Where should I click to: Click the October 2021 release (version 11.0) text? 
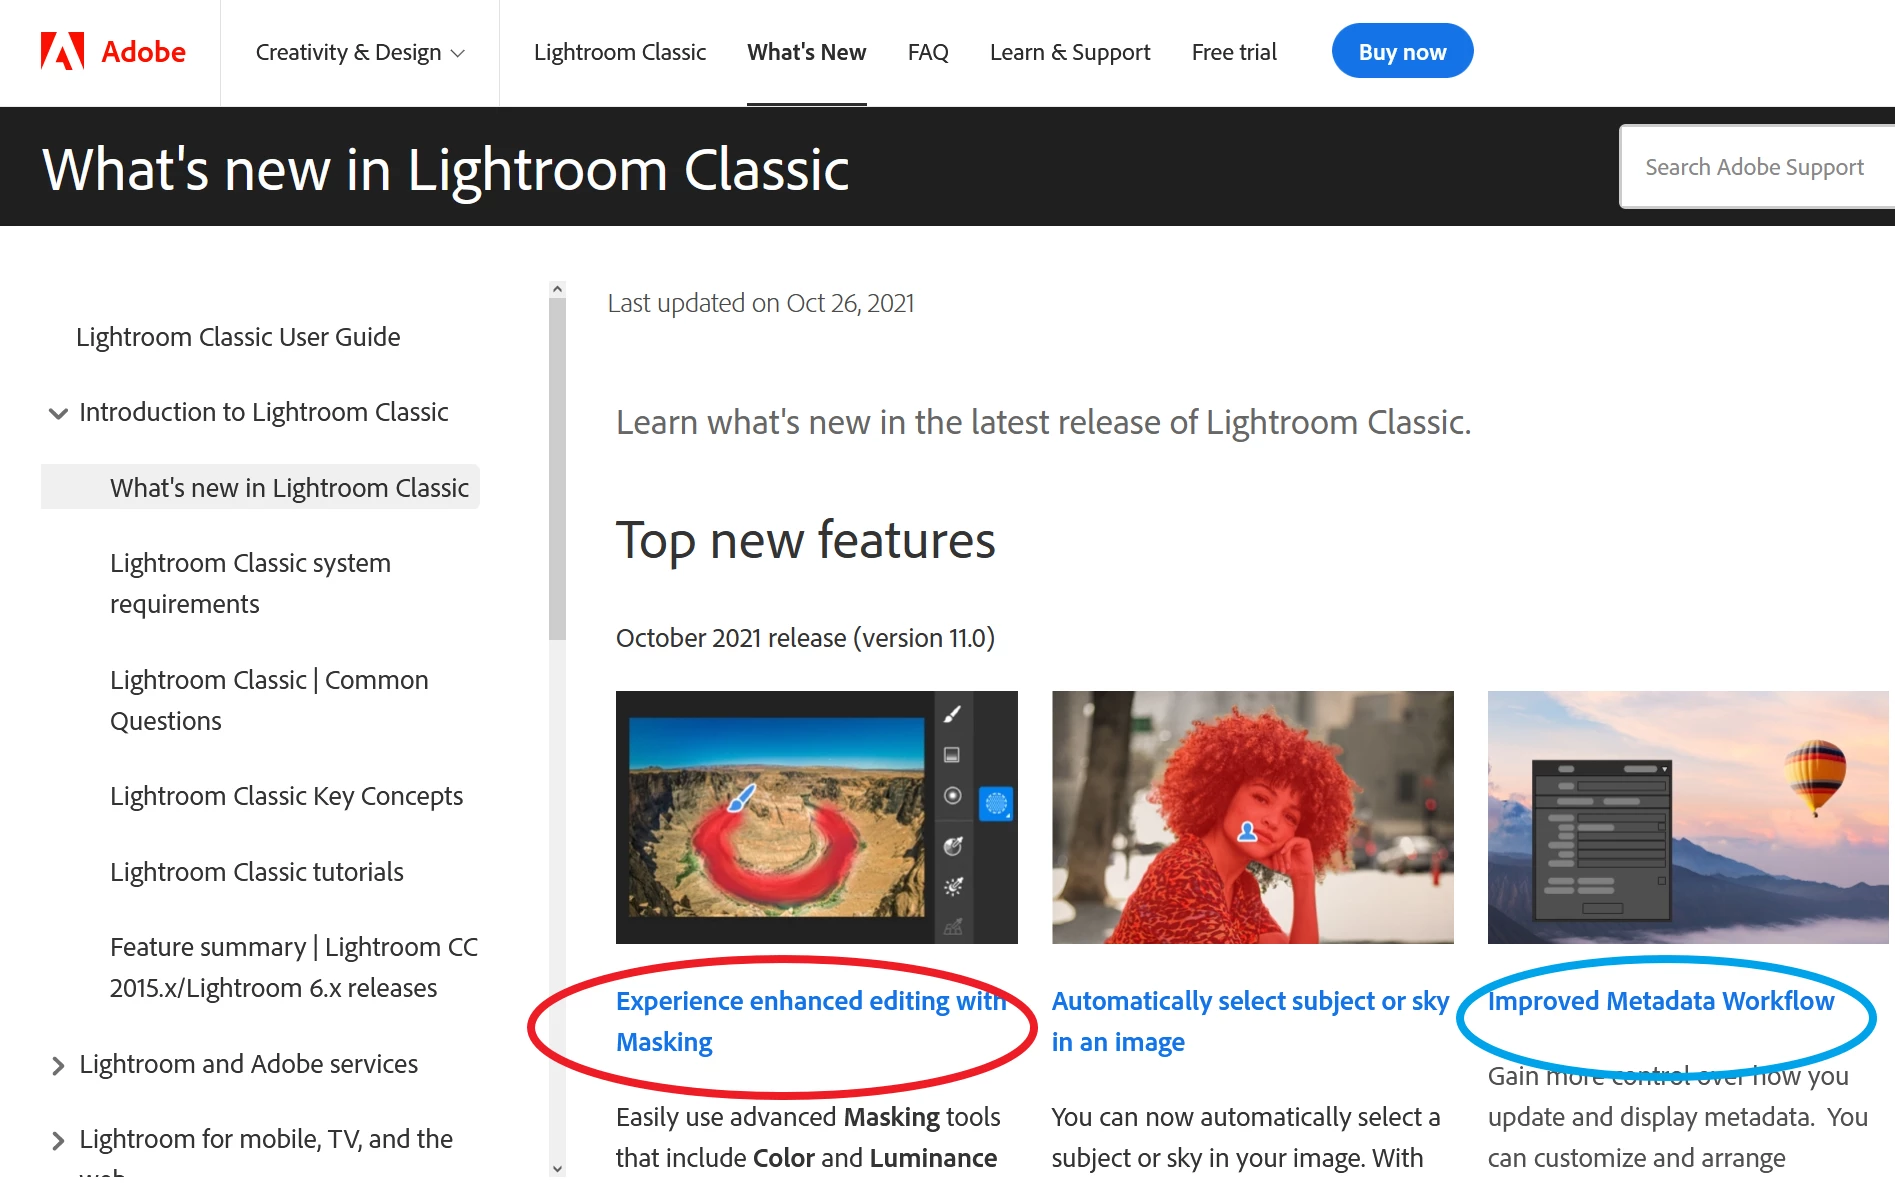pos(805,638)
